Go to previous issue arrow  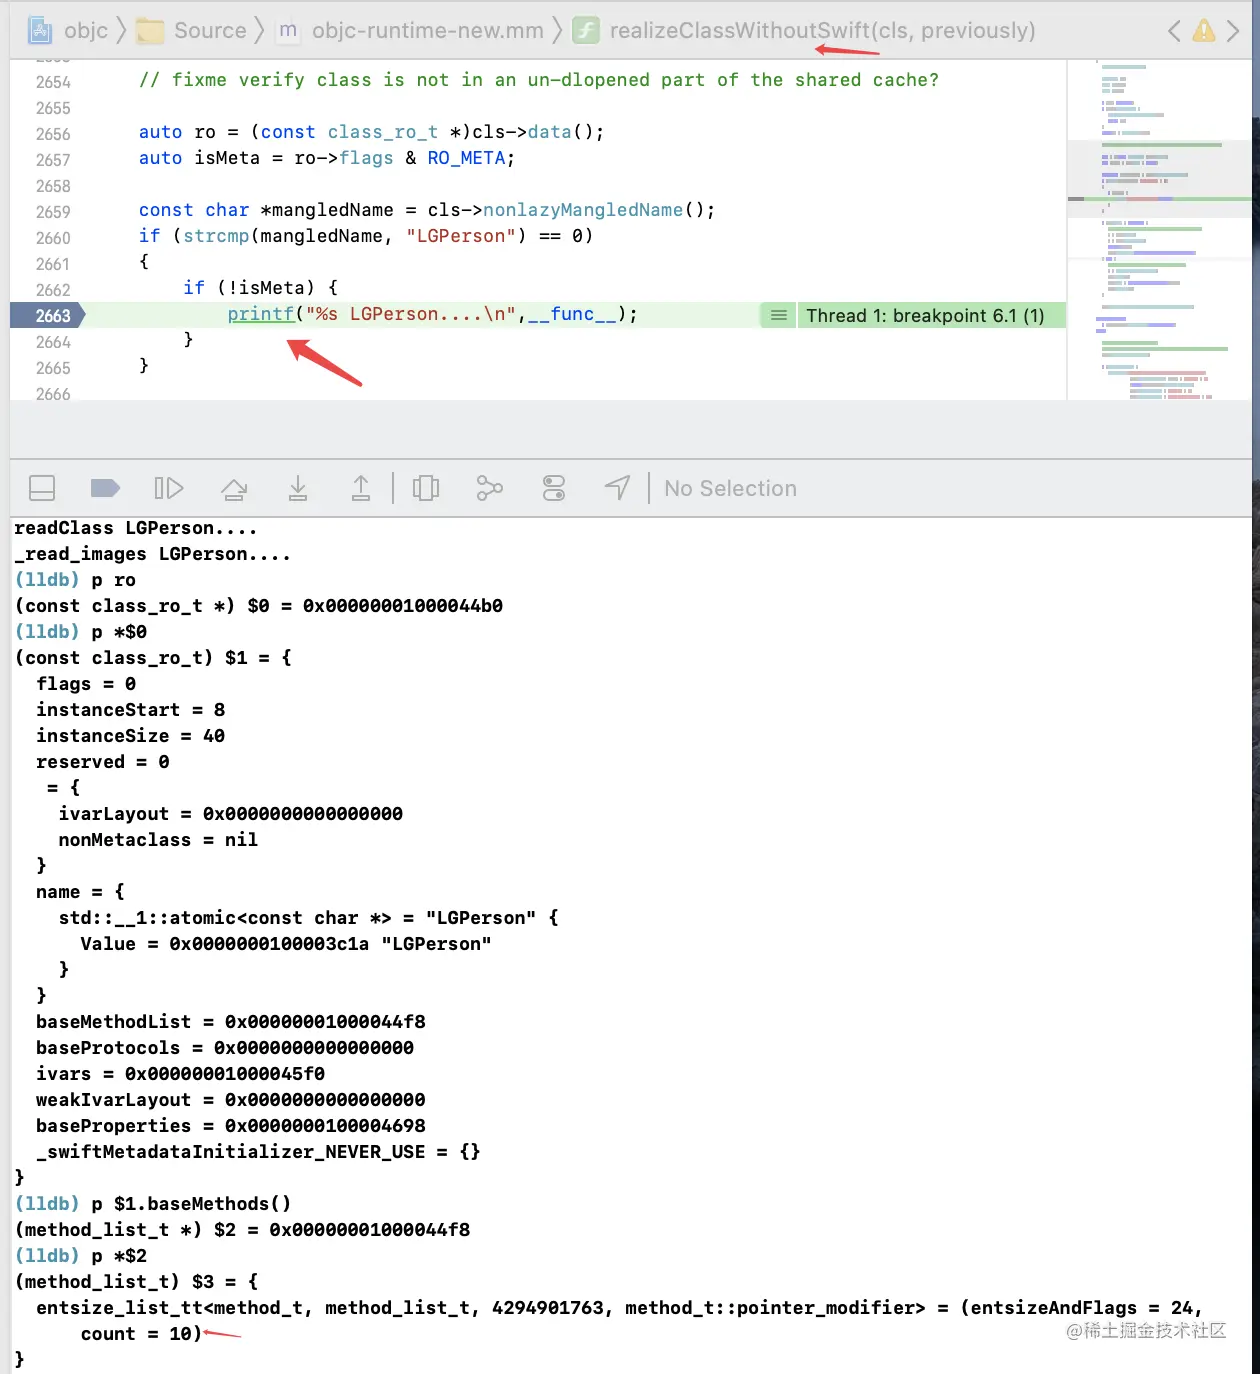(1175, 31)
